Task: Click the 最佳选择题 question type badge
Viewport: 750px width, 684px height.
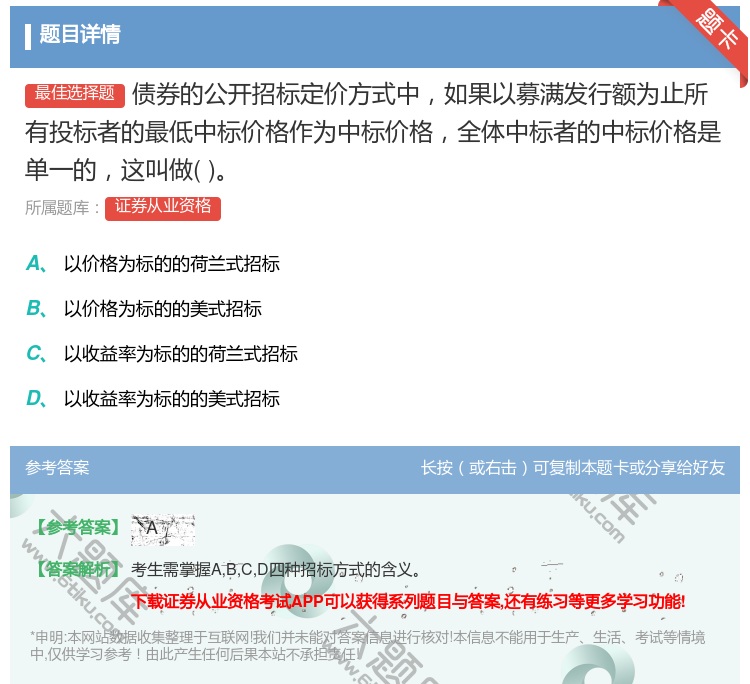Action: point(75,94)
